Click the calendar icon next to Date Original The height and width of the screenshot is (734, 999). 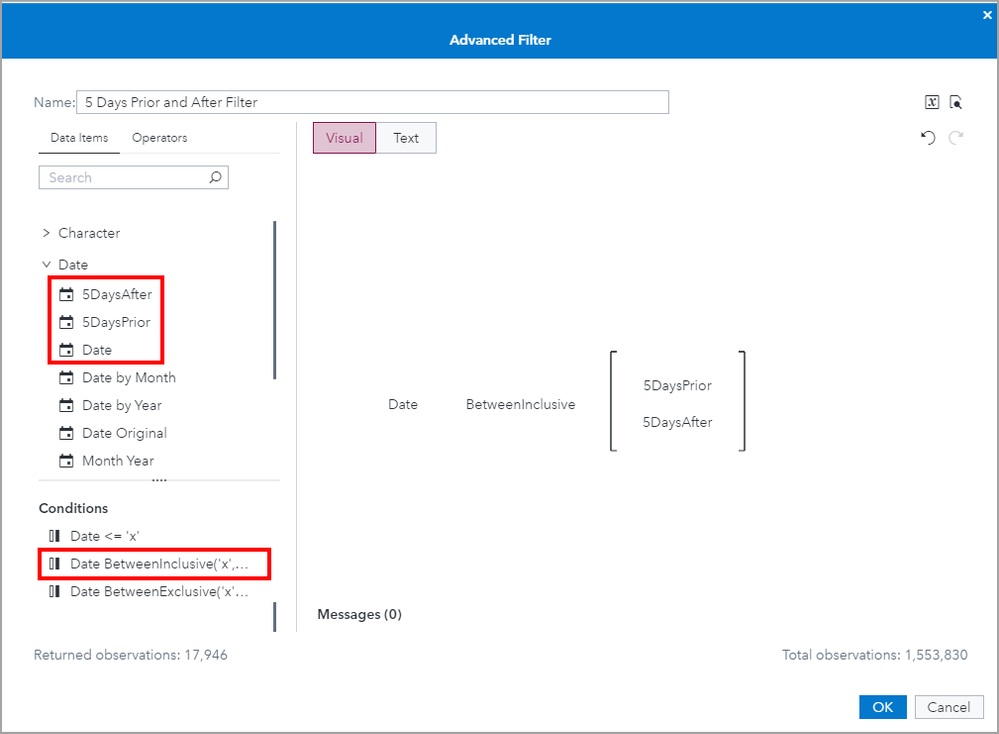[x=66, y=433]
